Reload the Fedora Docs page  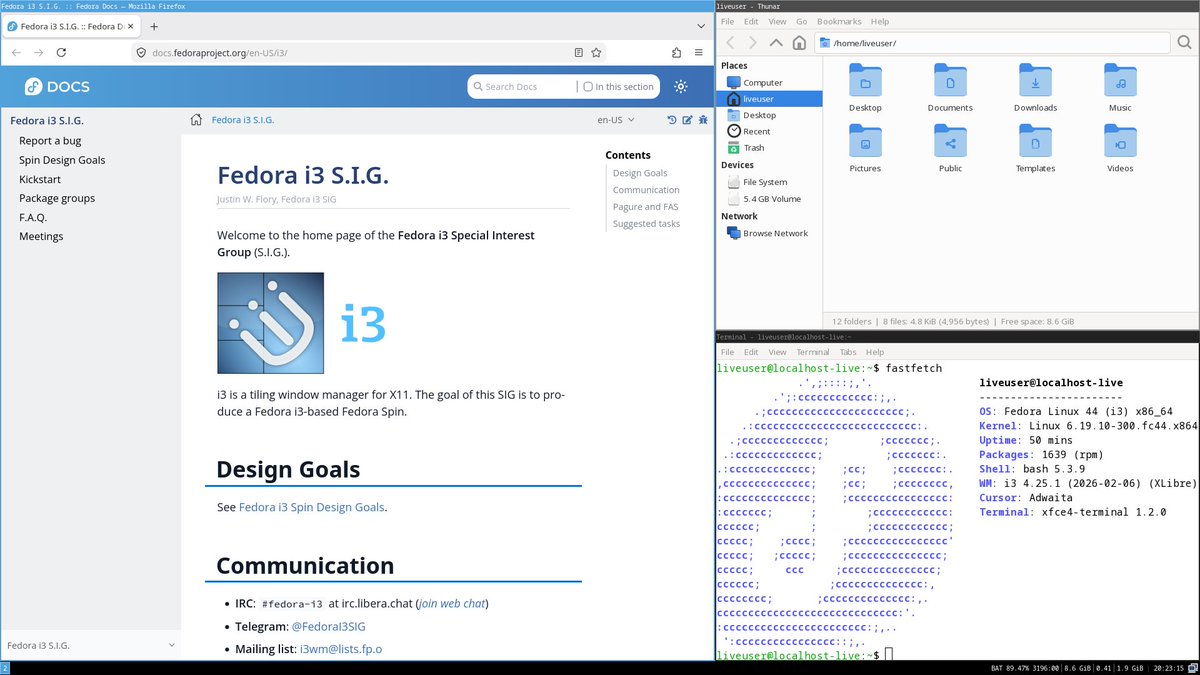point(62,52)
